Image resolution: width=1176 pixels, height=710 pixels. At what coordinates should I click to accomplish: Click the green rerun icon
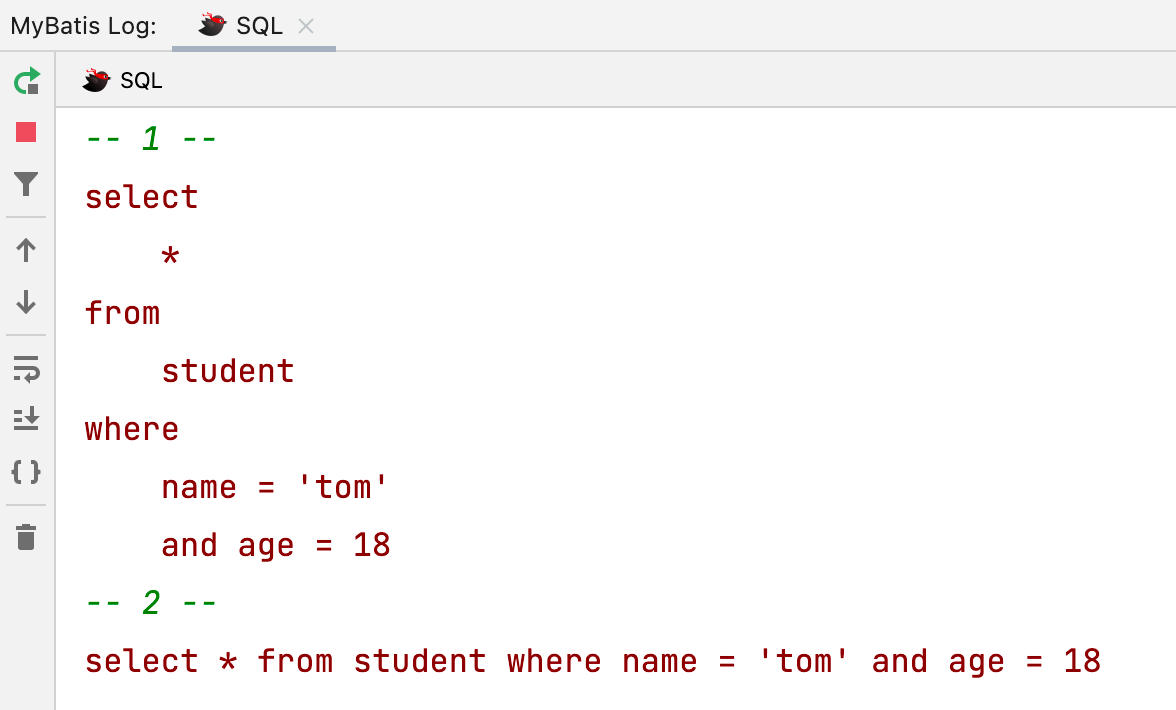pyautogui.click(x=27, y=81)
